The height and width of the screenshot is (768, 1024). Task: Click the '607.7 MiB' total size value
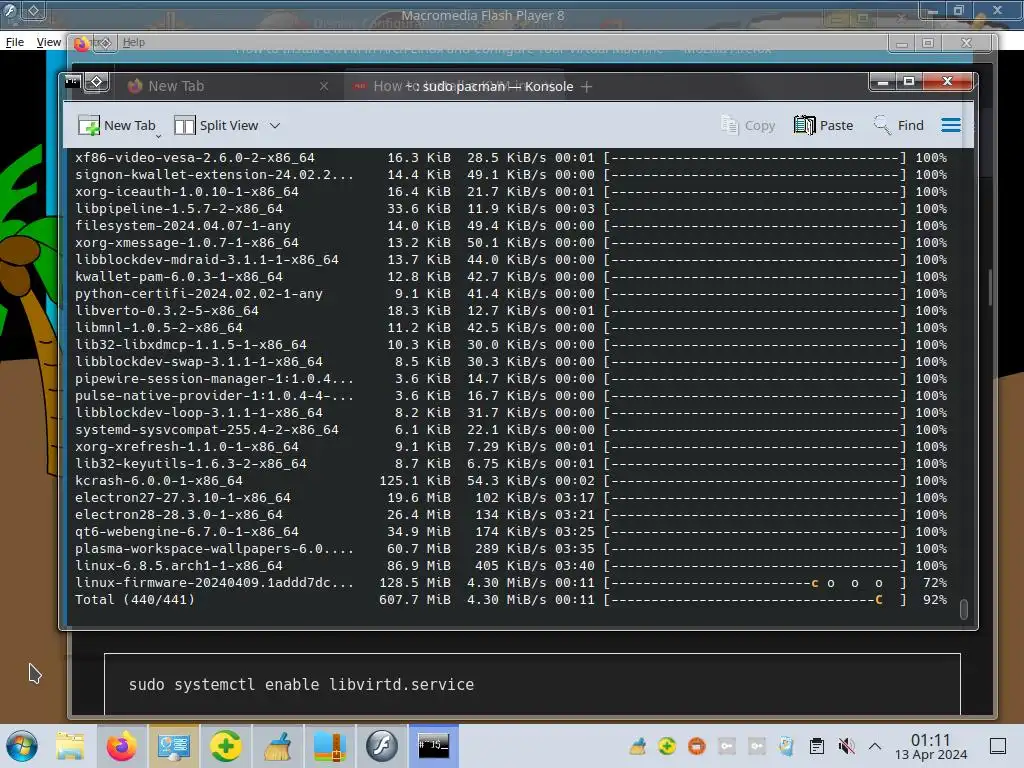coord(415,600)
